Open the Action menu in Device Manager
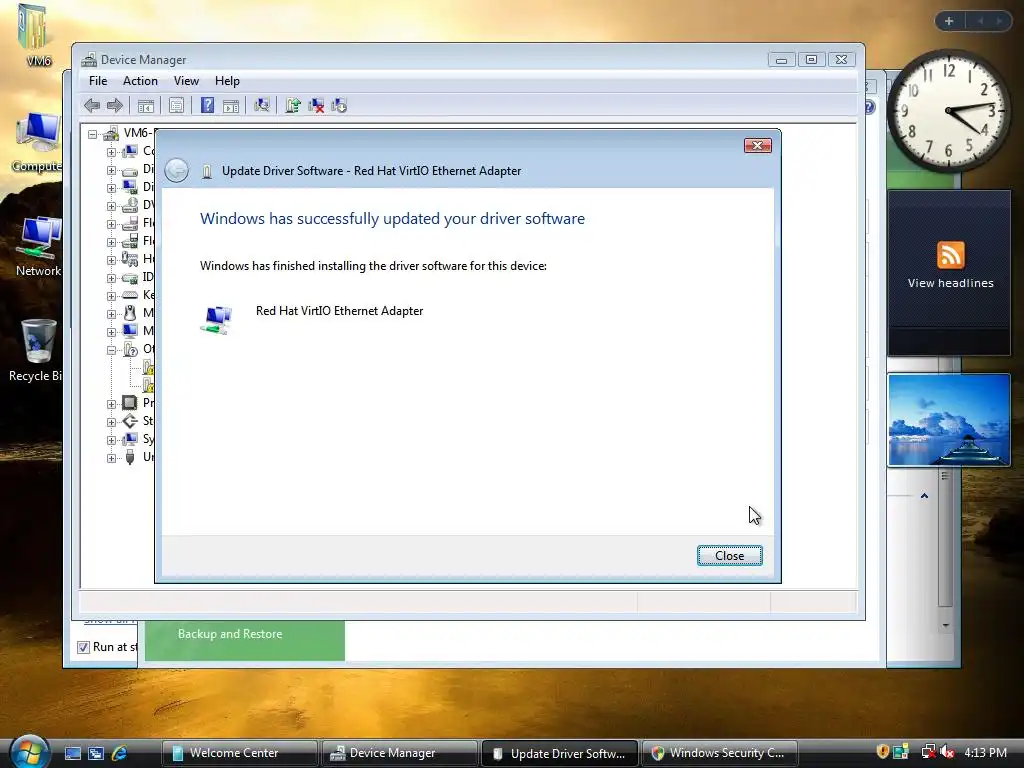This screenshot has width=1024, height=768. pos(140,81)
